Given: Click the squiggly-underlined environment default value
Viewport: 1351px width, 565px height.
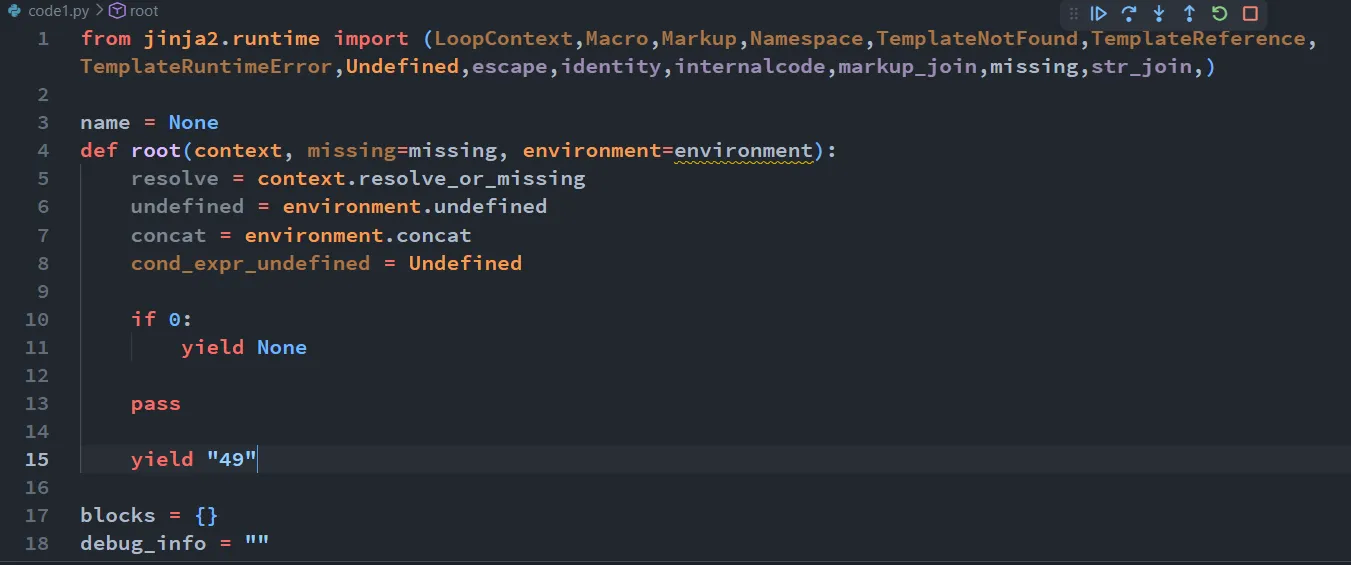Looking at the screenshot, I should coord(744,151).
